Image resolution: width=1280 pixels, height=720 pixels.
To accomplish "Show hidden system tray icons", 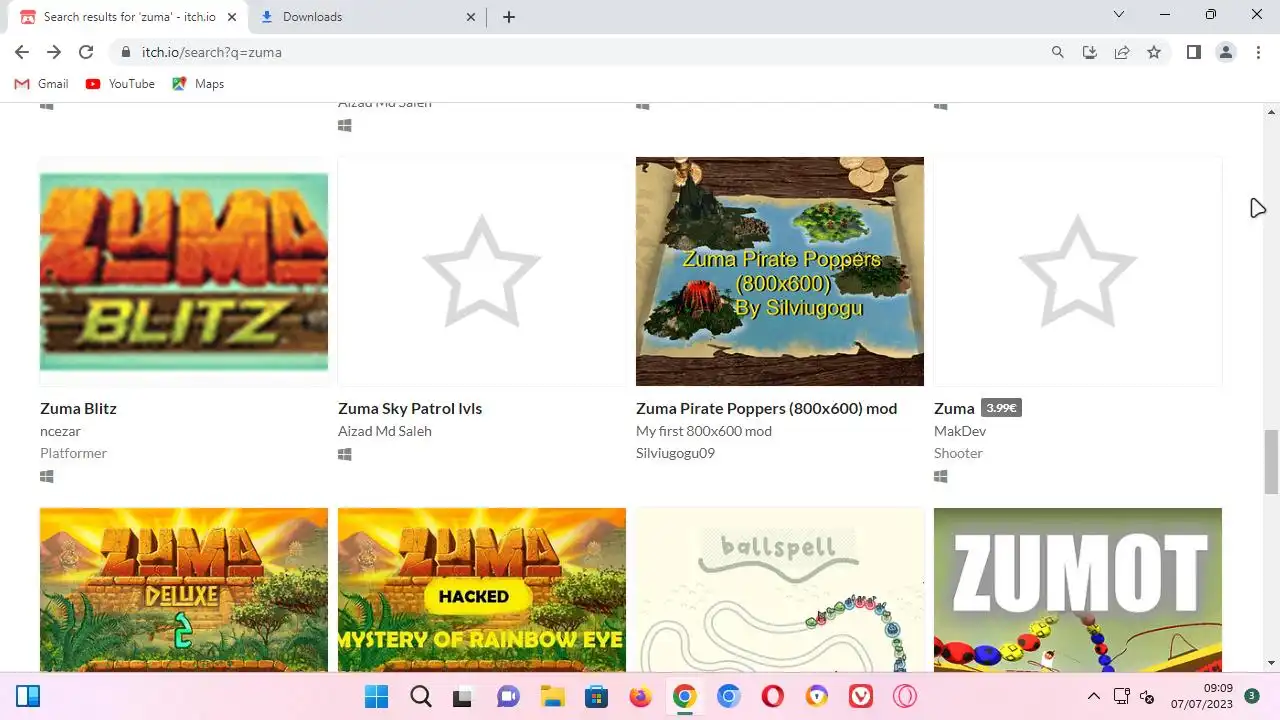I will (x=1093, y=696).
